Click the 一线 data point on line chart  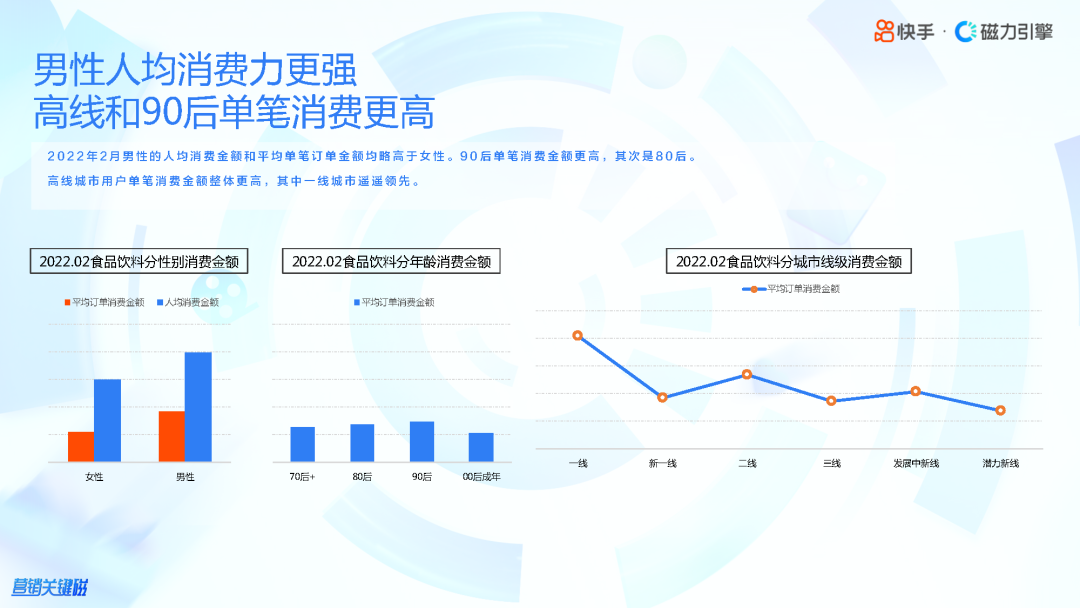tap(578, 335)
